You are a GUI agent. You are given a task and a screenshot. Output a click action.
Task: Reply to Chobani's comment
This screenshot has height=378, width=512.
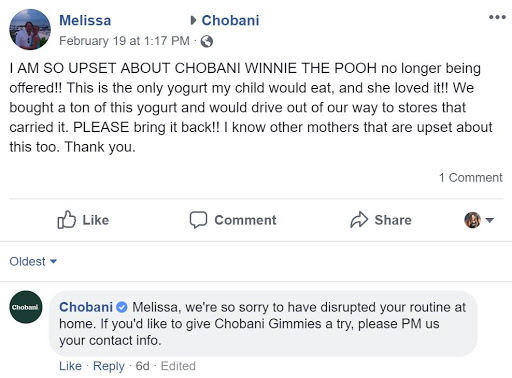[x=109, y=366]
